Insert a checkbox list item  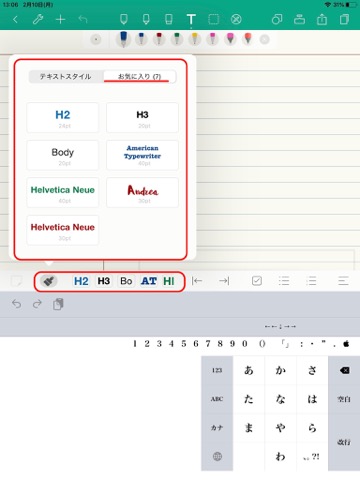point(257,281)
